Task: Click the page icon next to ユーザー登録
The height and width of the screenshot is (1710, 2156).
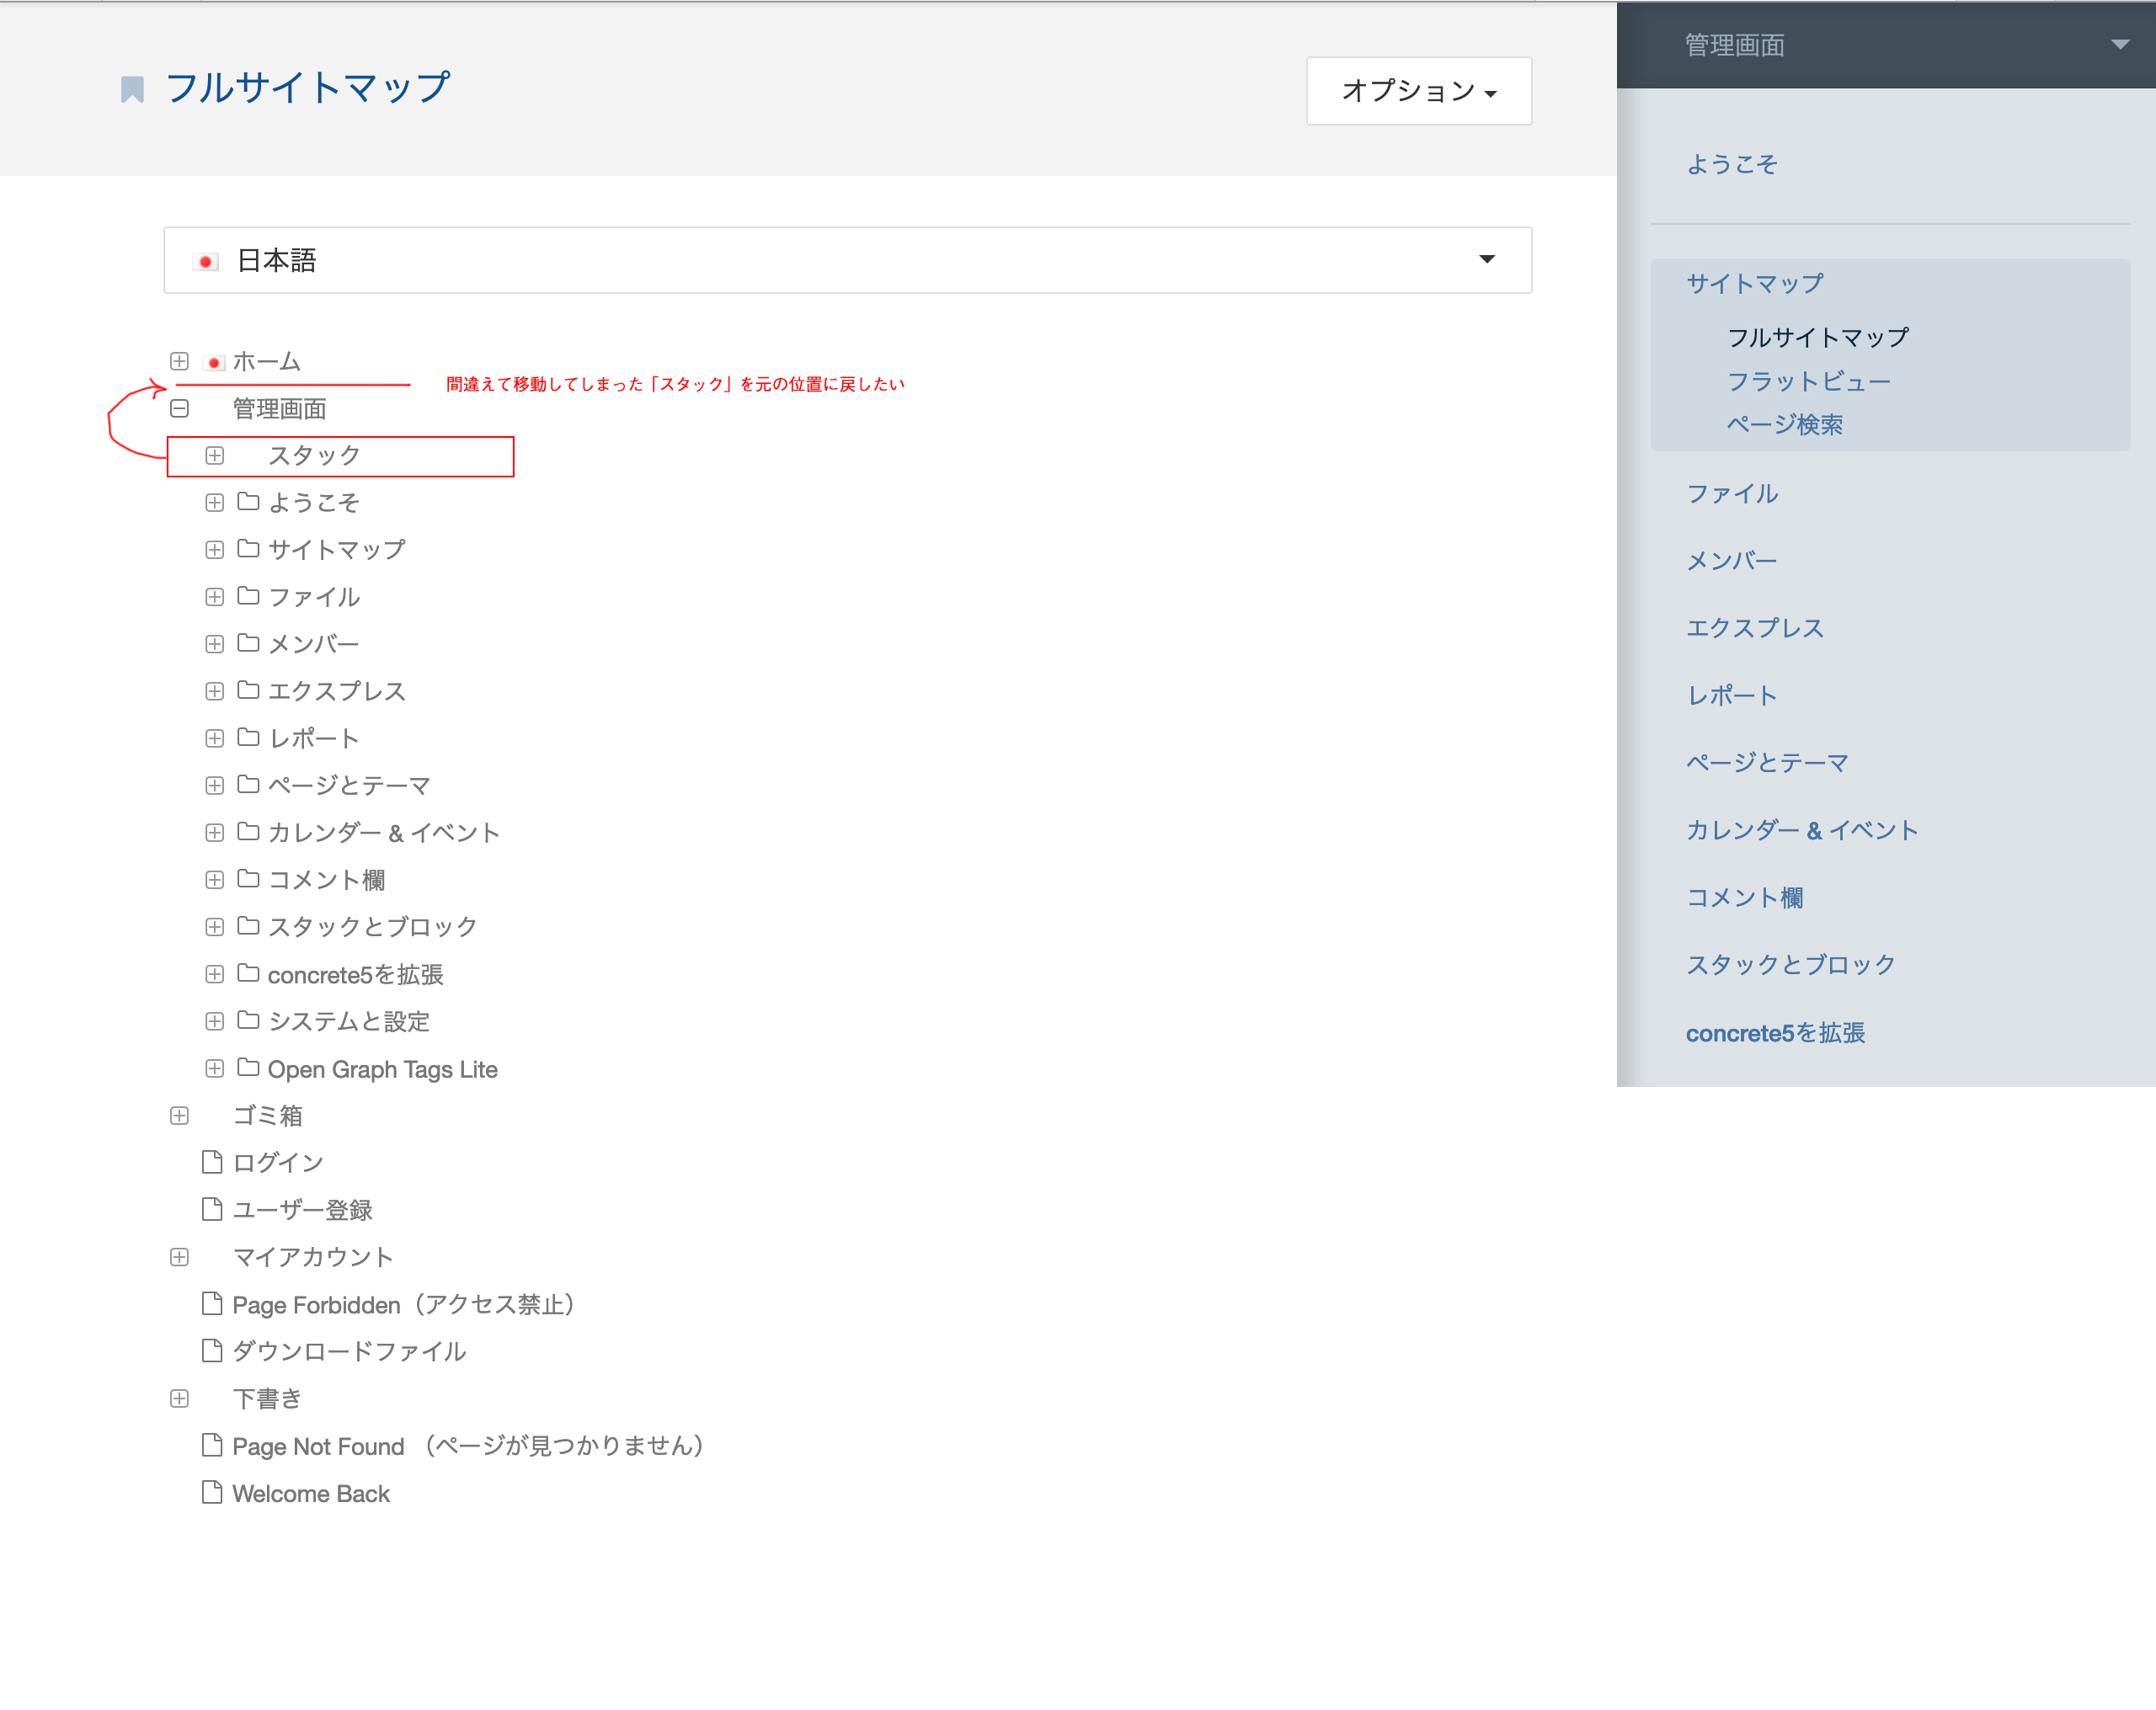Action: (212, 1209)
